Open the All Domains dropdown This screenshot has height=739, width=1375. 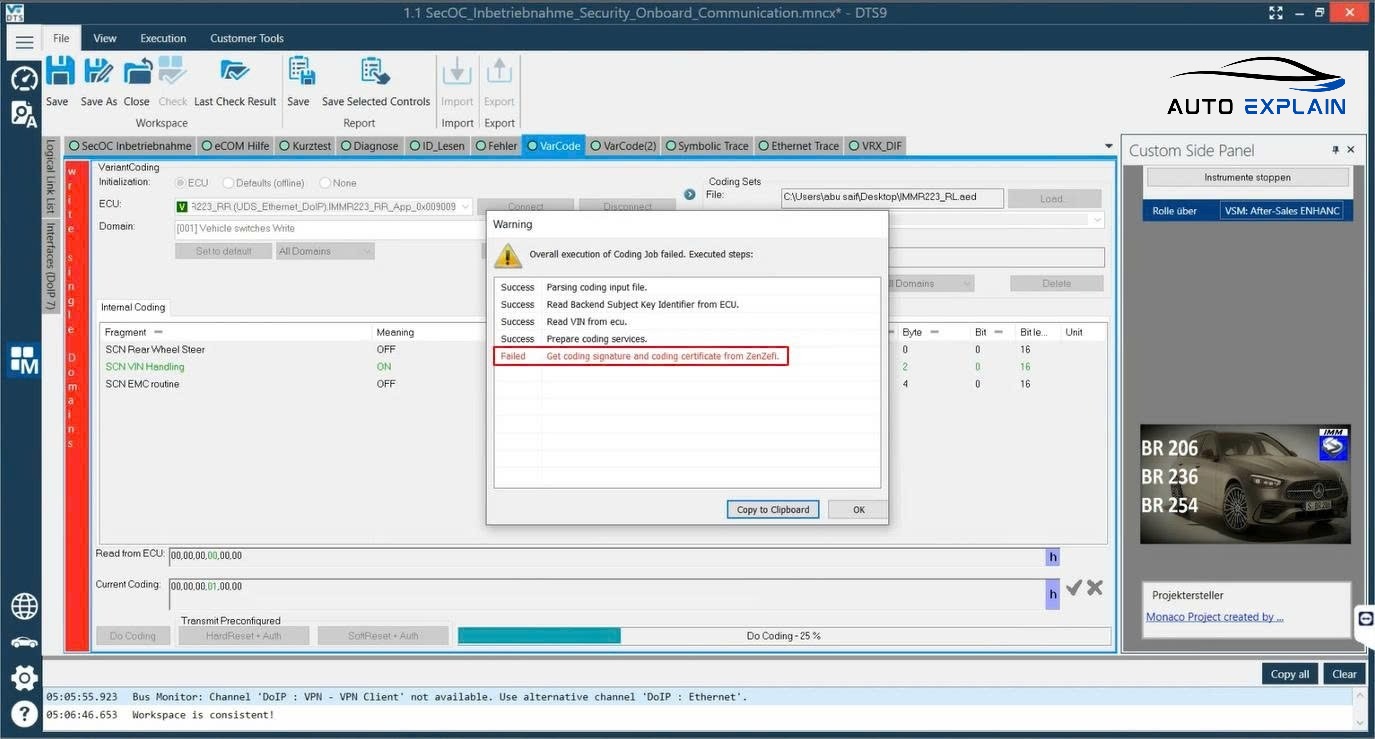(325, 251)
